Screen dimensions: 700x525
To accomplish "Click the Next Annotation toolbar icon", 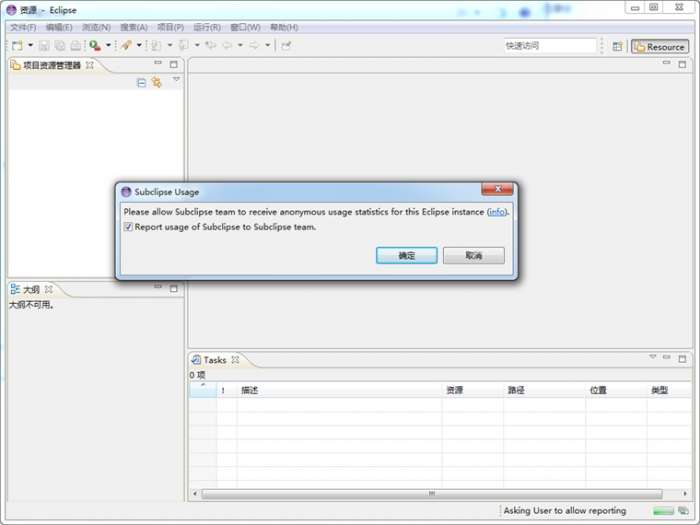I will tap(156, 45).
